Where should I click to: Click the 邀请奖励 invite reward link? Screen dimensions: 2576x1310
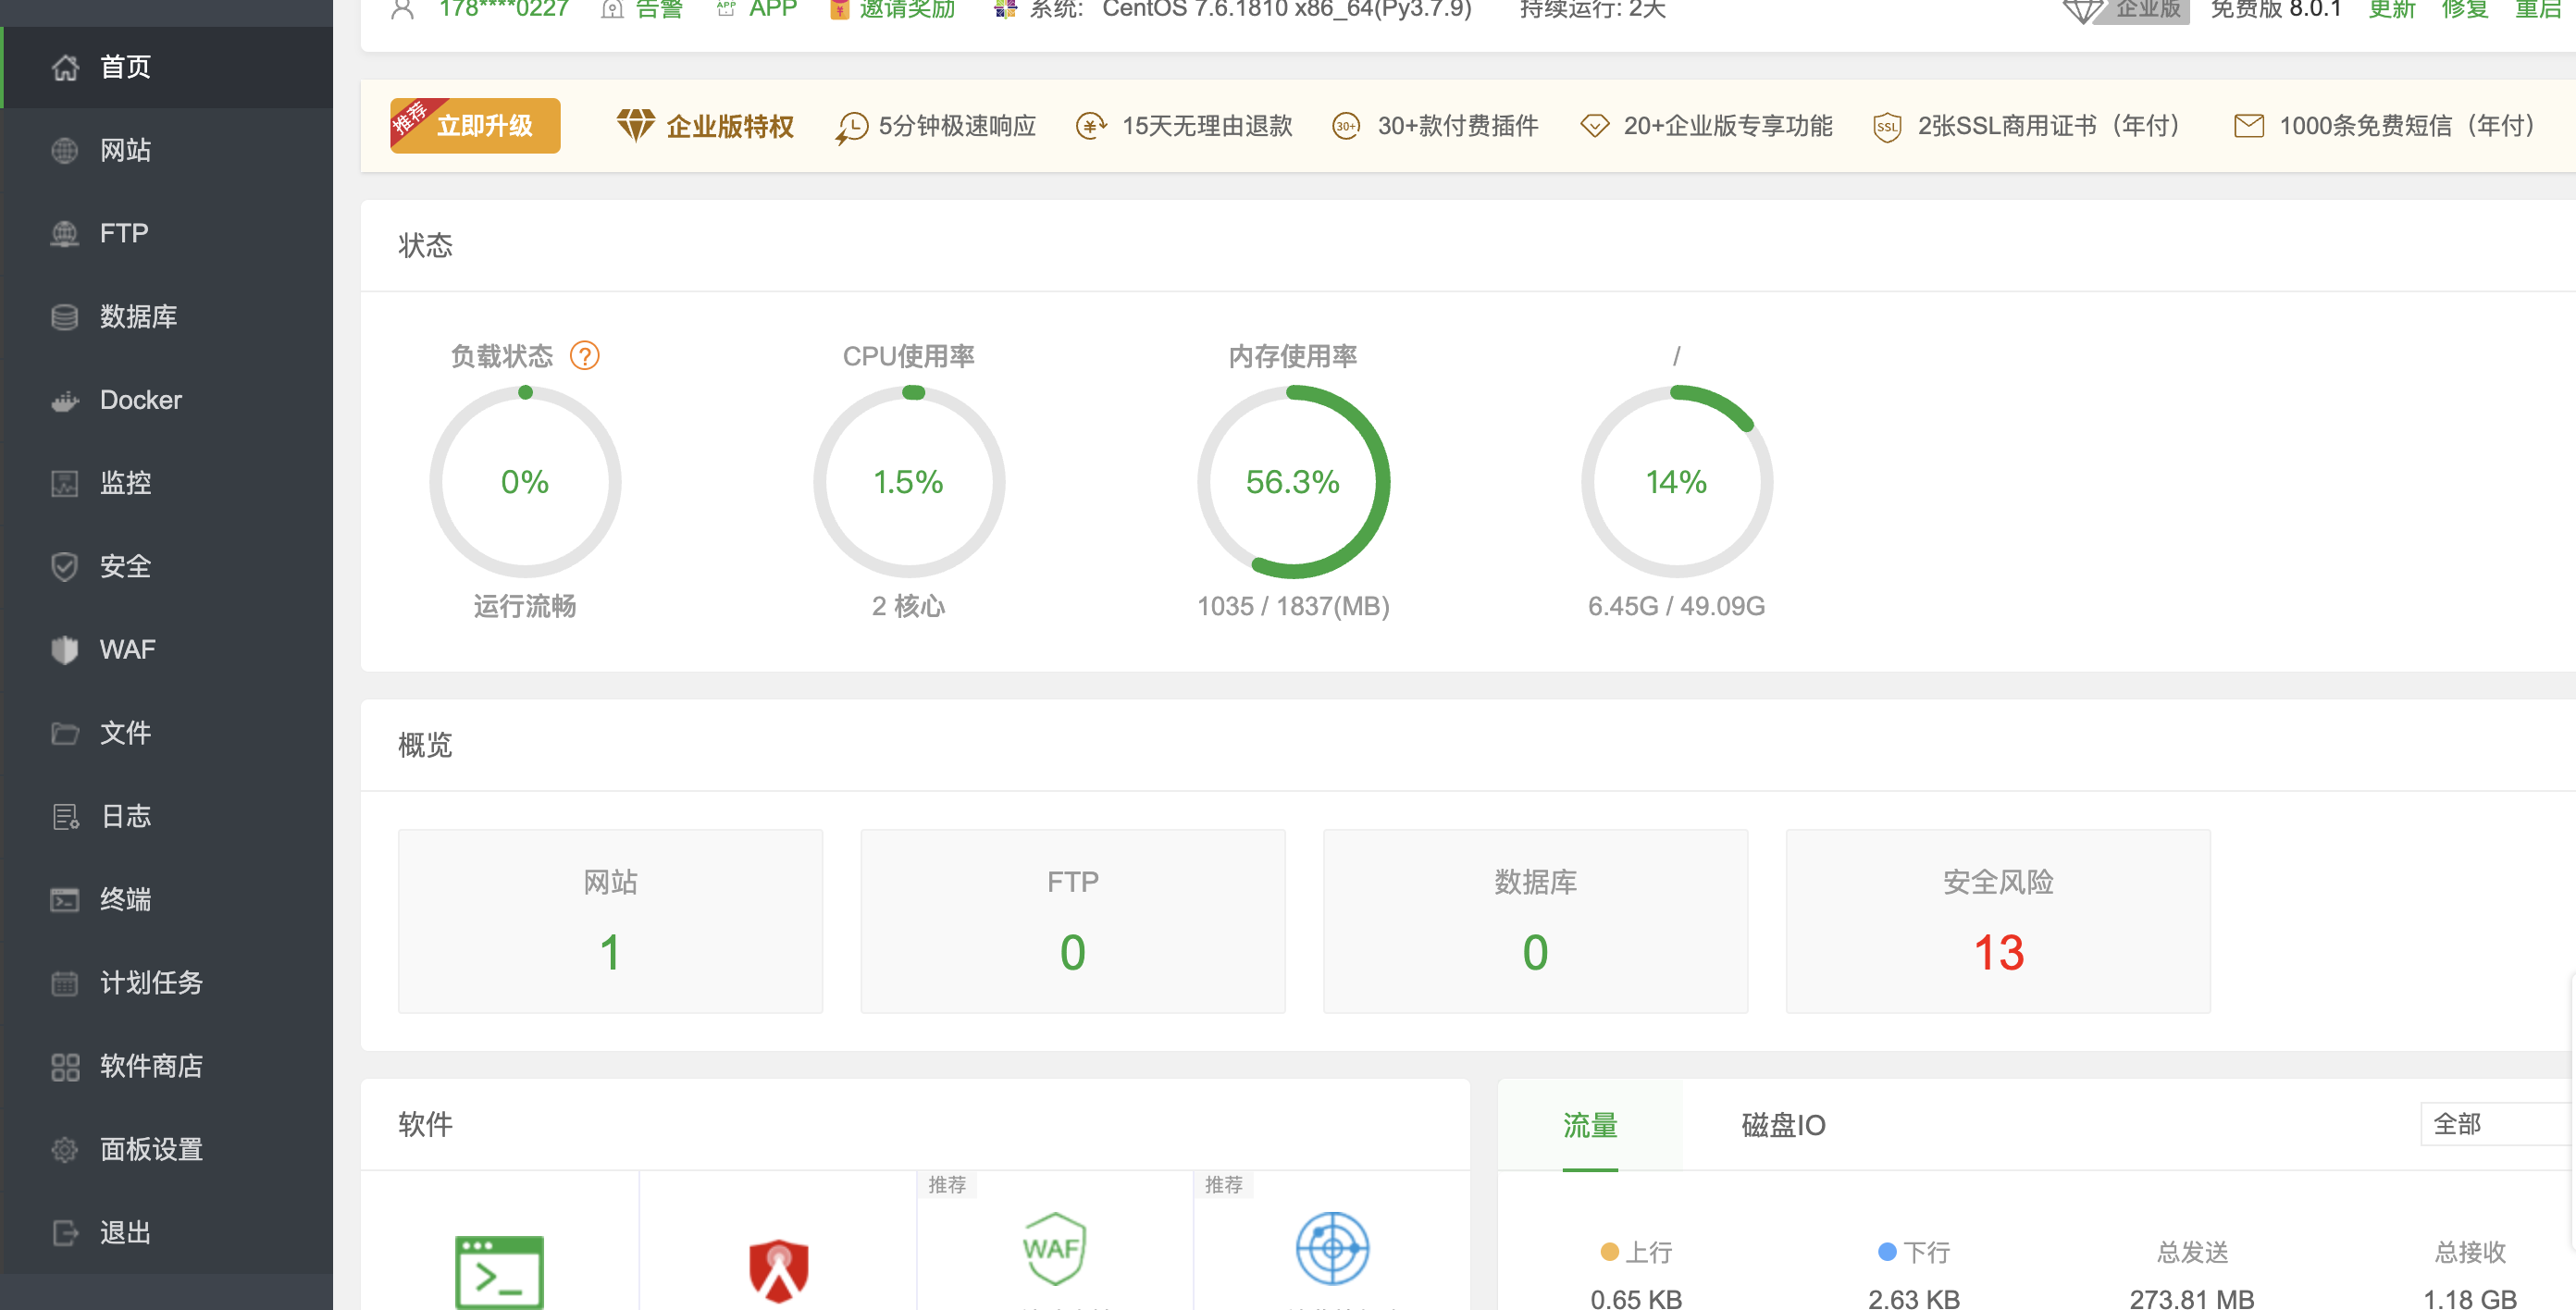(x=906, y=10)
